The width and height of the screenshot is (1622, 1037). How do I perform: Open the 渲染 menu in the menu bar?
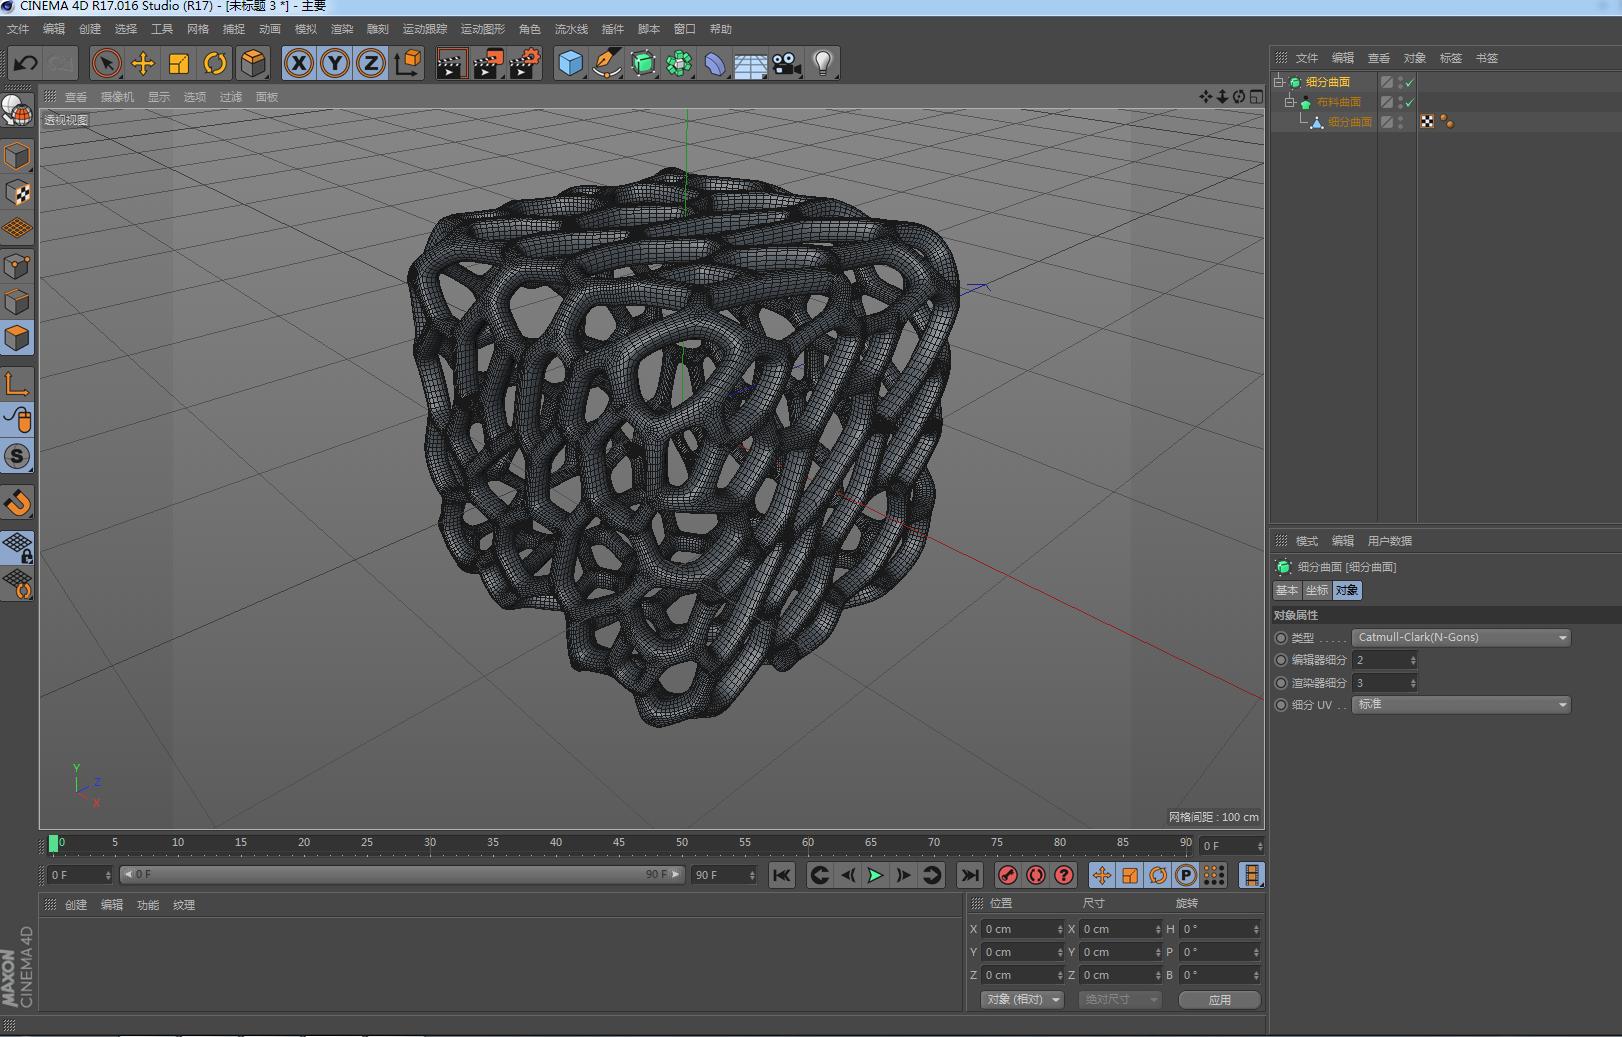click(x=342, y=28)
